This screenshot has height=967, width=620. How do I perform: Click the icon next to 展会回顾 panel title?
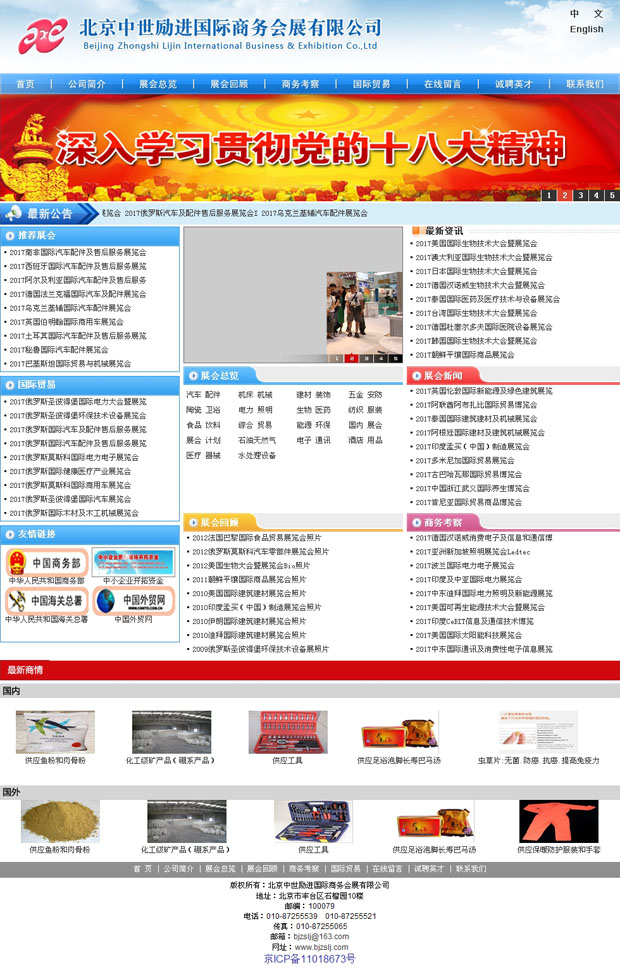coord(191,522)
